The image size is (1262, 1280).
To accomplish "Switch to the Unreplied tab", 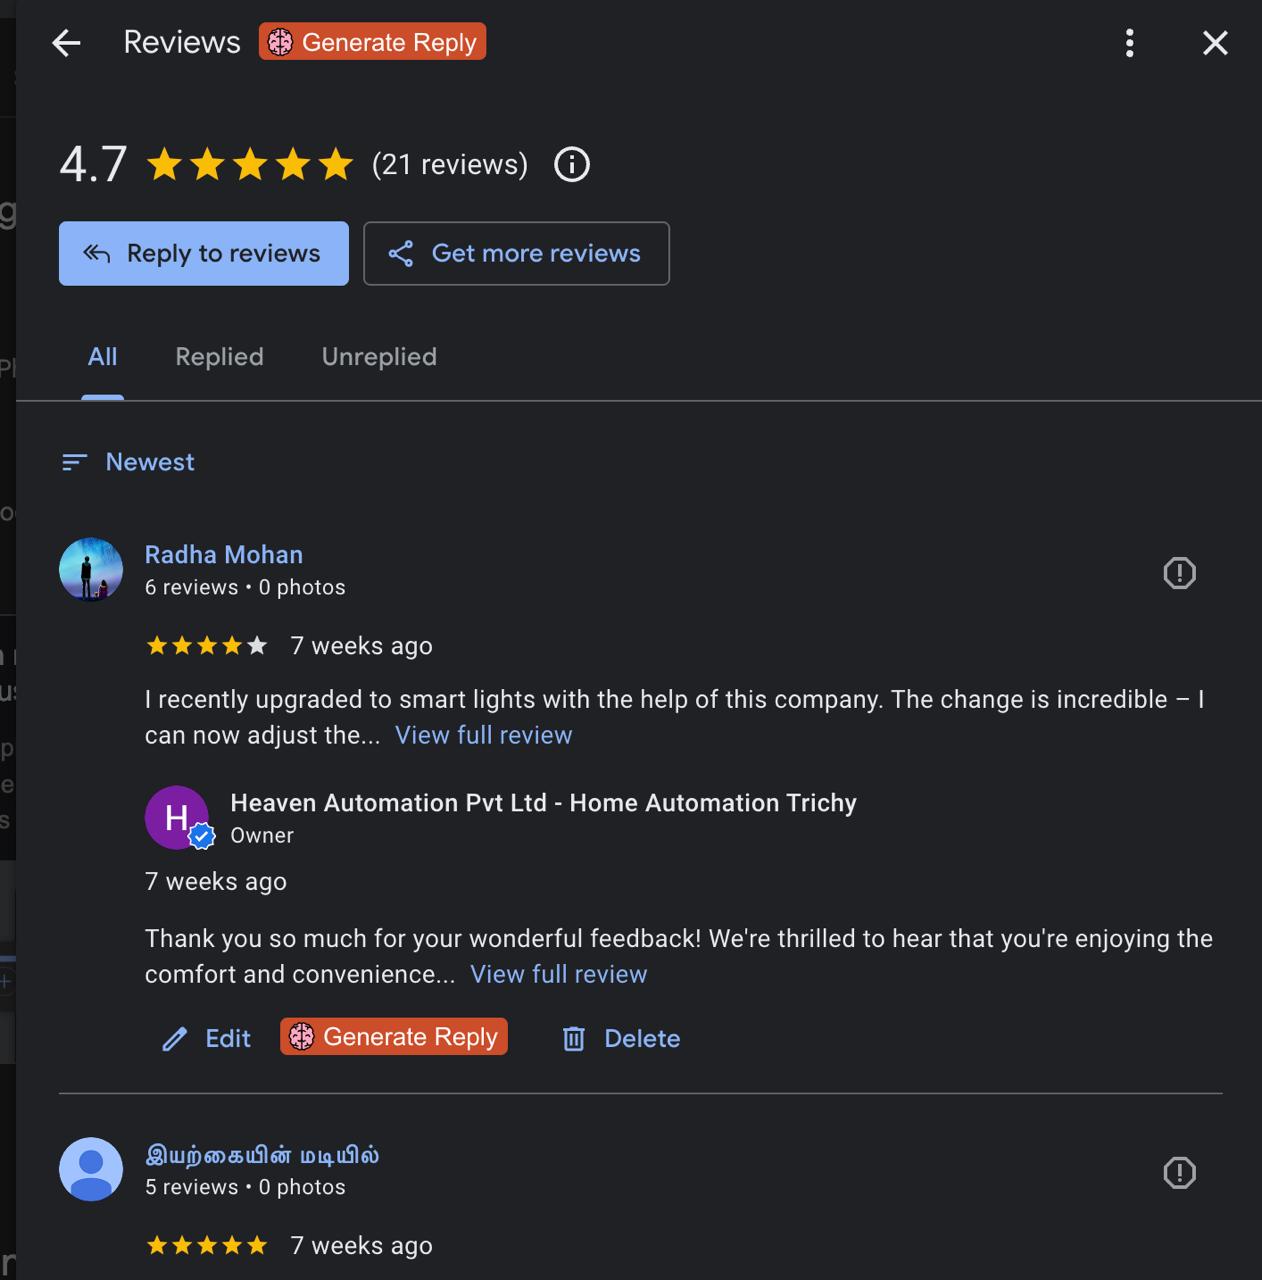I will [379, 357].
